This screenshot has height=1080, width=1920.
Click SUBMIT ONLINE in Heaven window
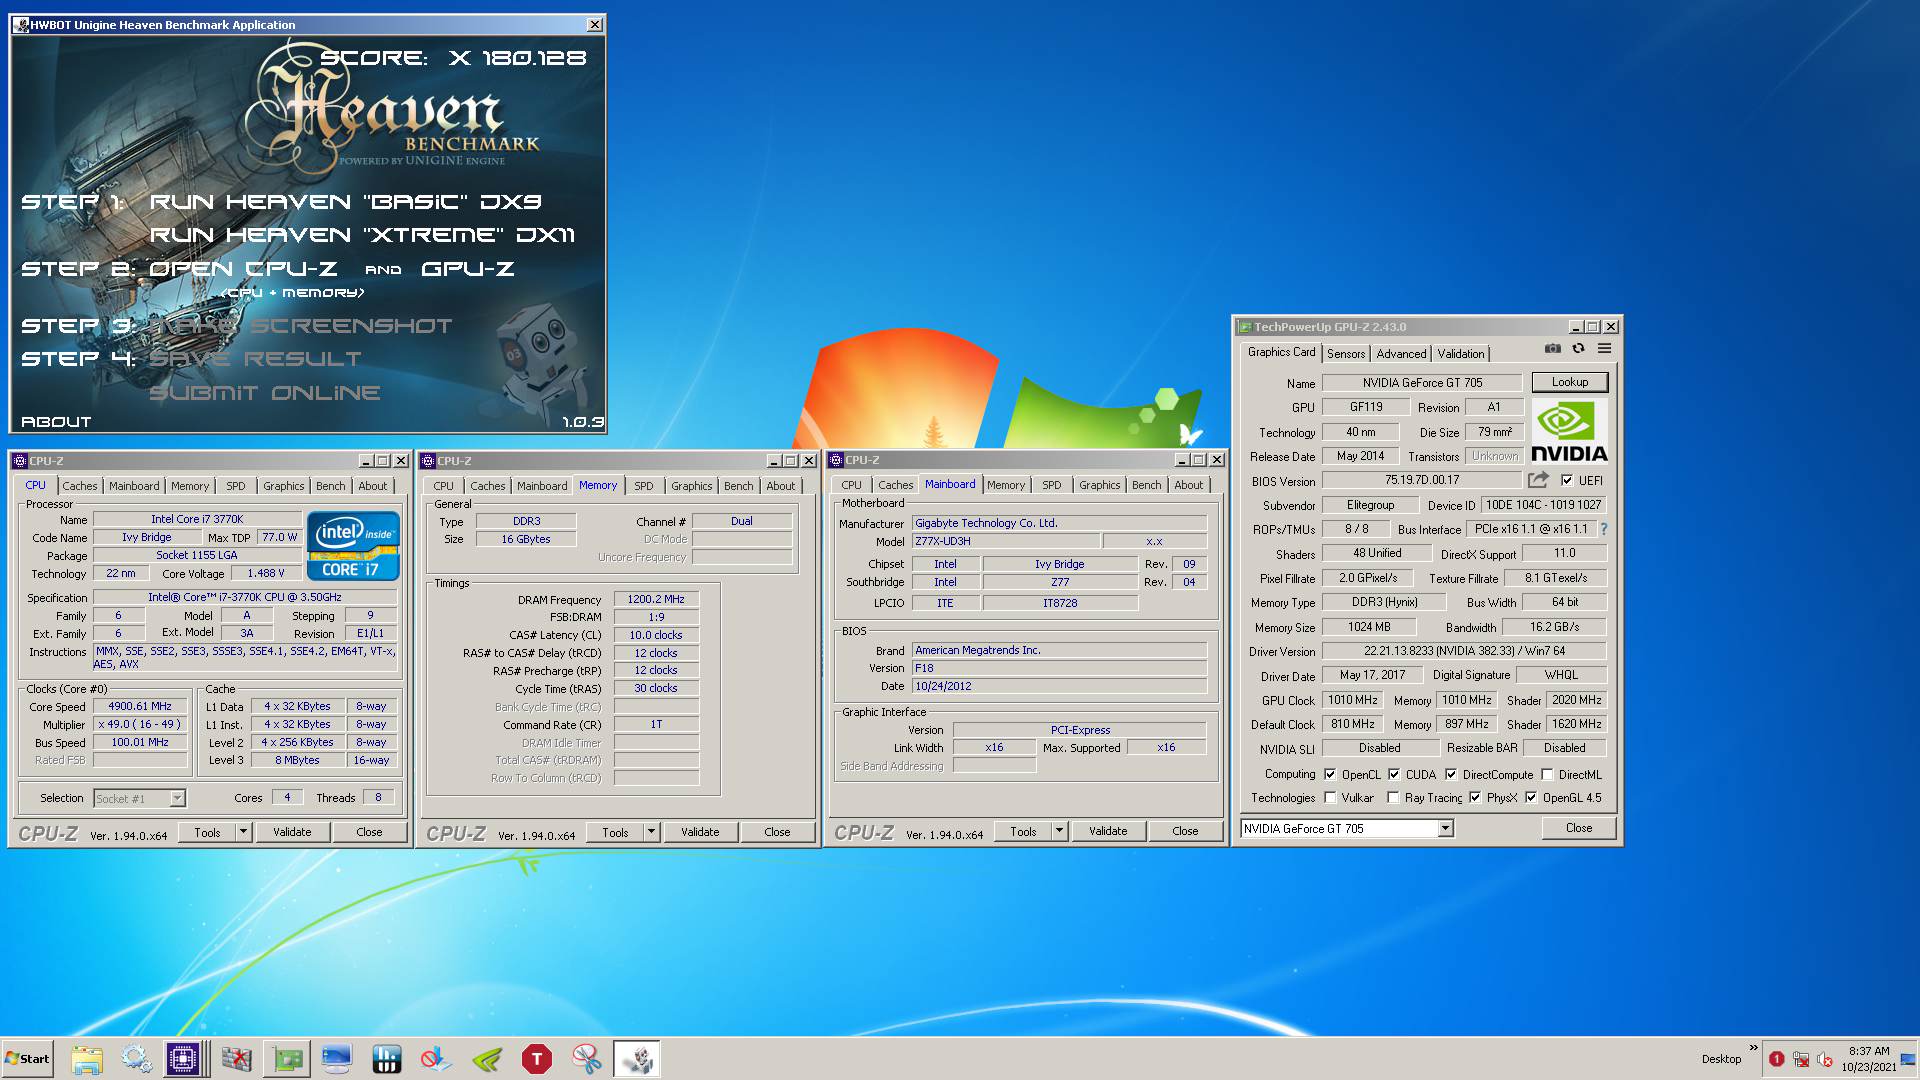click(x=265, y=393)
